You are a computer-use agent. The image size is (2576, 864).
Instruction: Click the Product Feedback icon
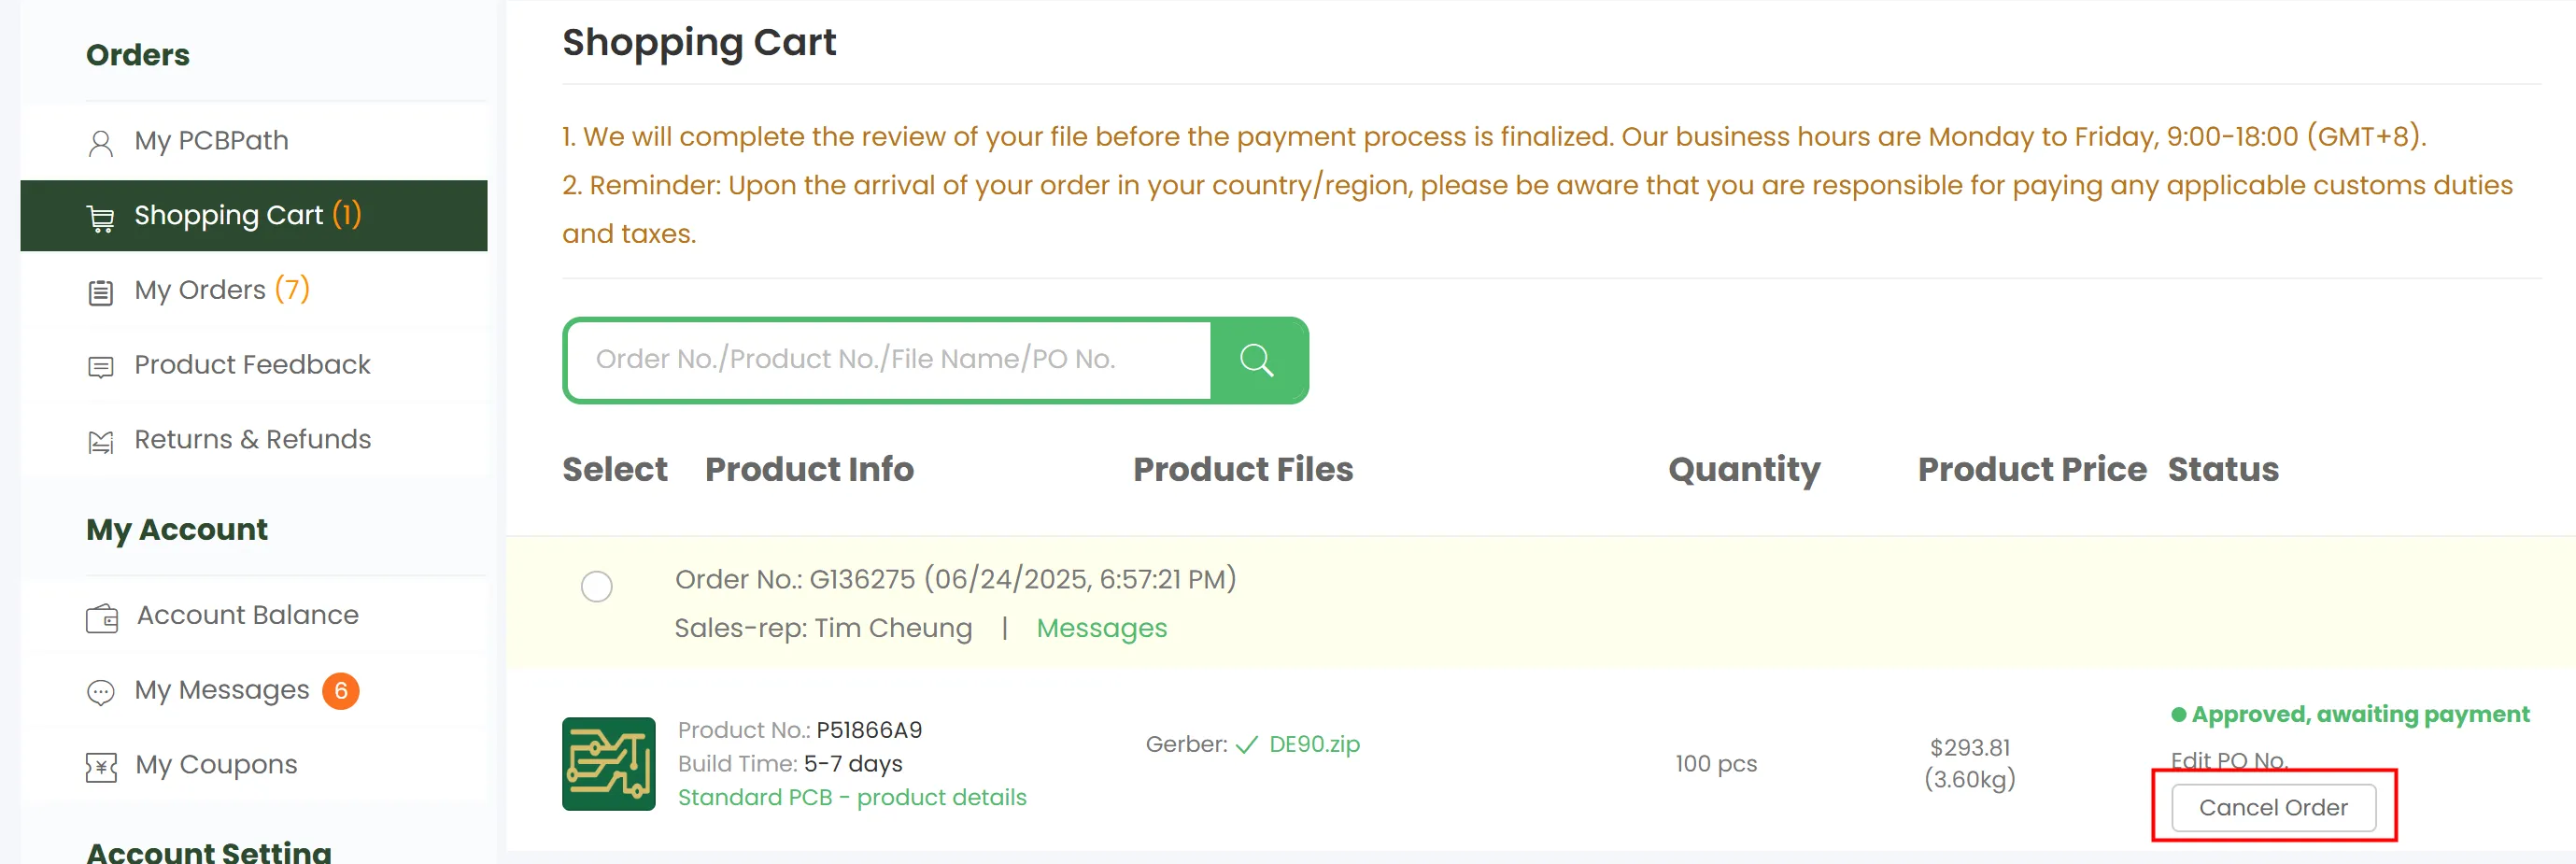pyautogui.click(x=101, y=367)
